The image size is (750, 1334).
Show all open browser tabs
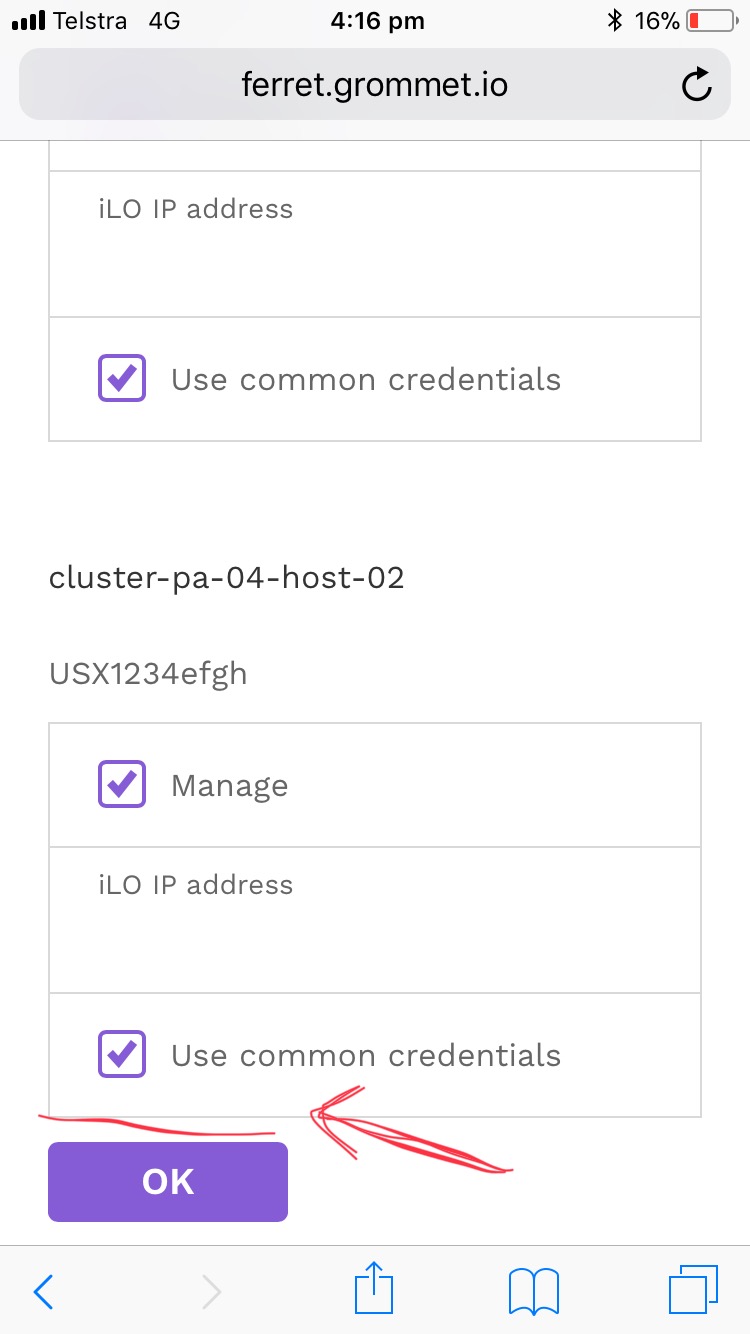pos(694,1290)
